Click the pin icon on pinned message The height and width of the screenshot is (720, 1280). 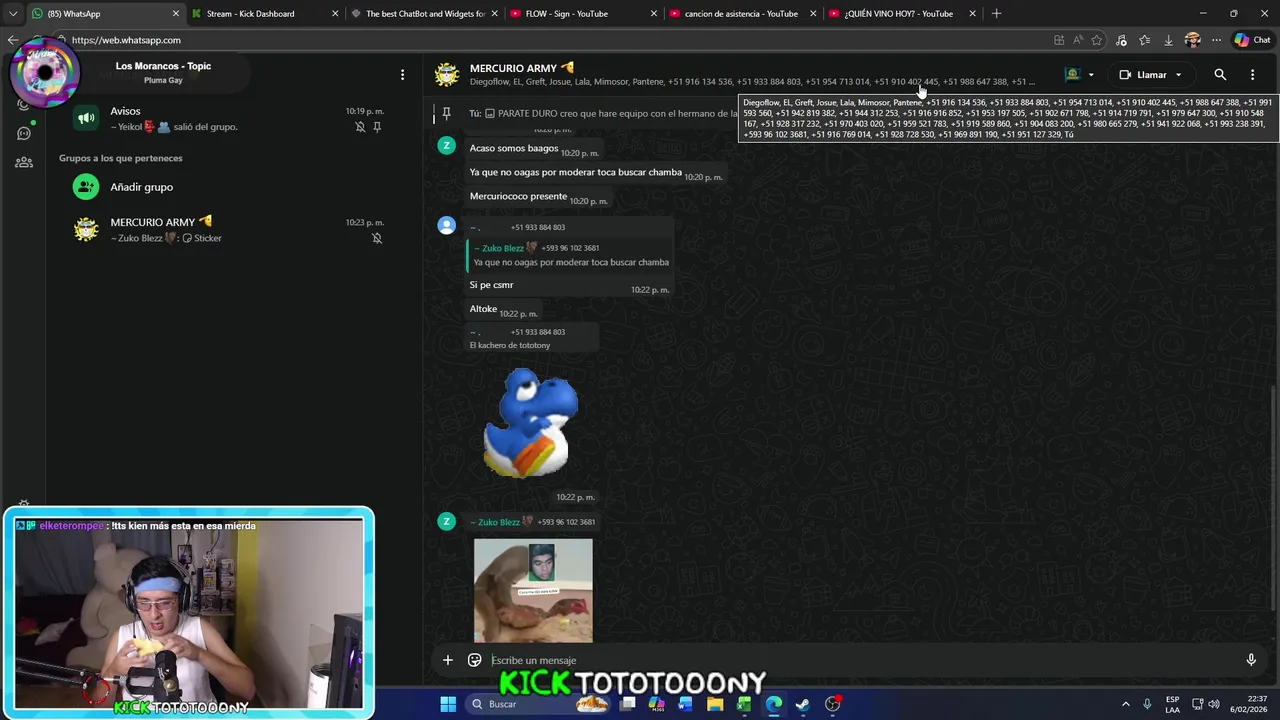447,113
